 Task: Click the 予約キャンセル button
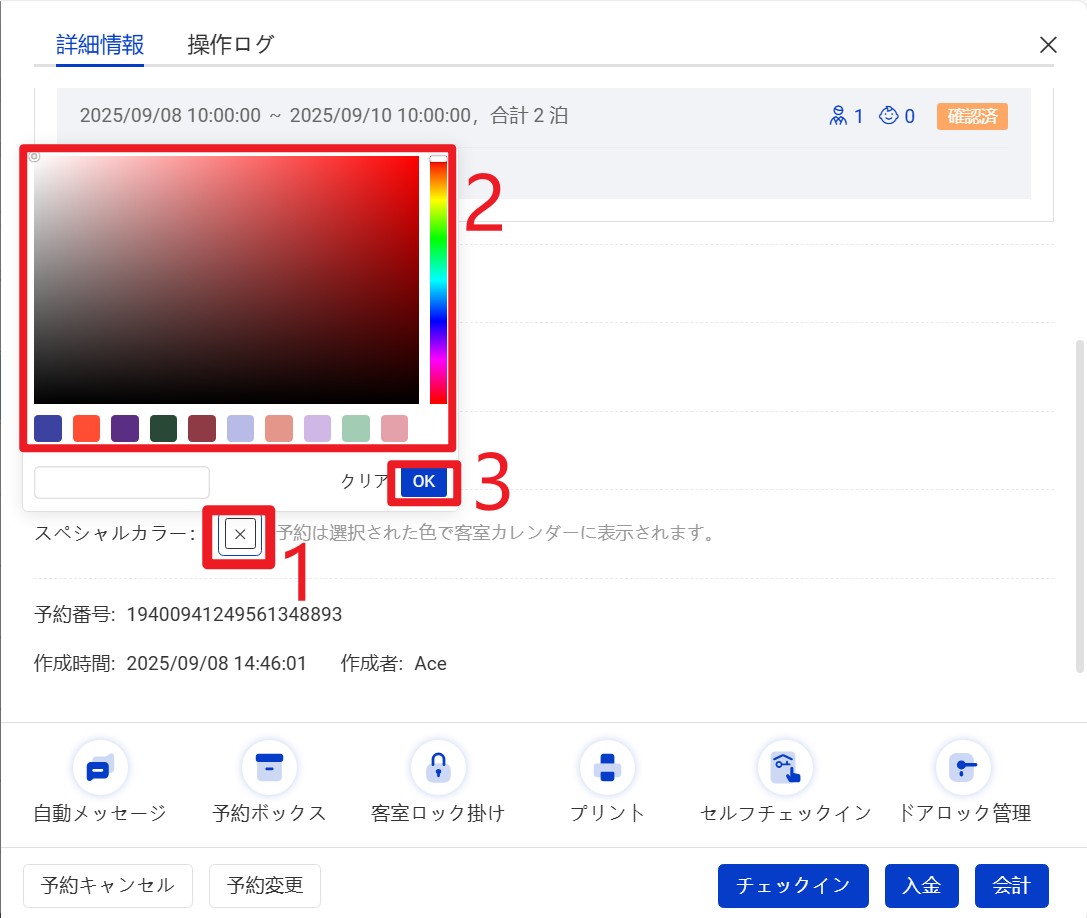pyautogui.click(x=108, y=885)
